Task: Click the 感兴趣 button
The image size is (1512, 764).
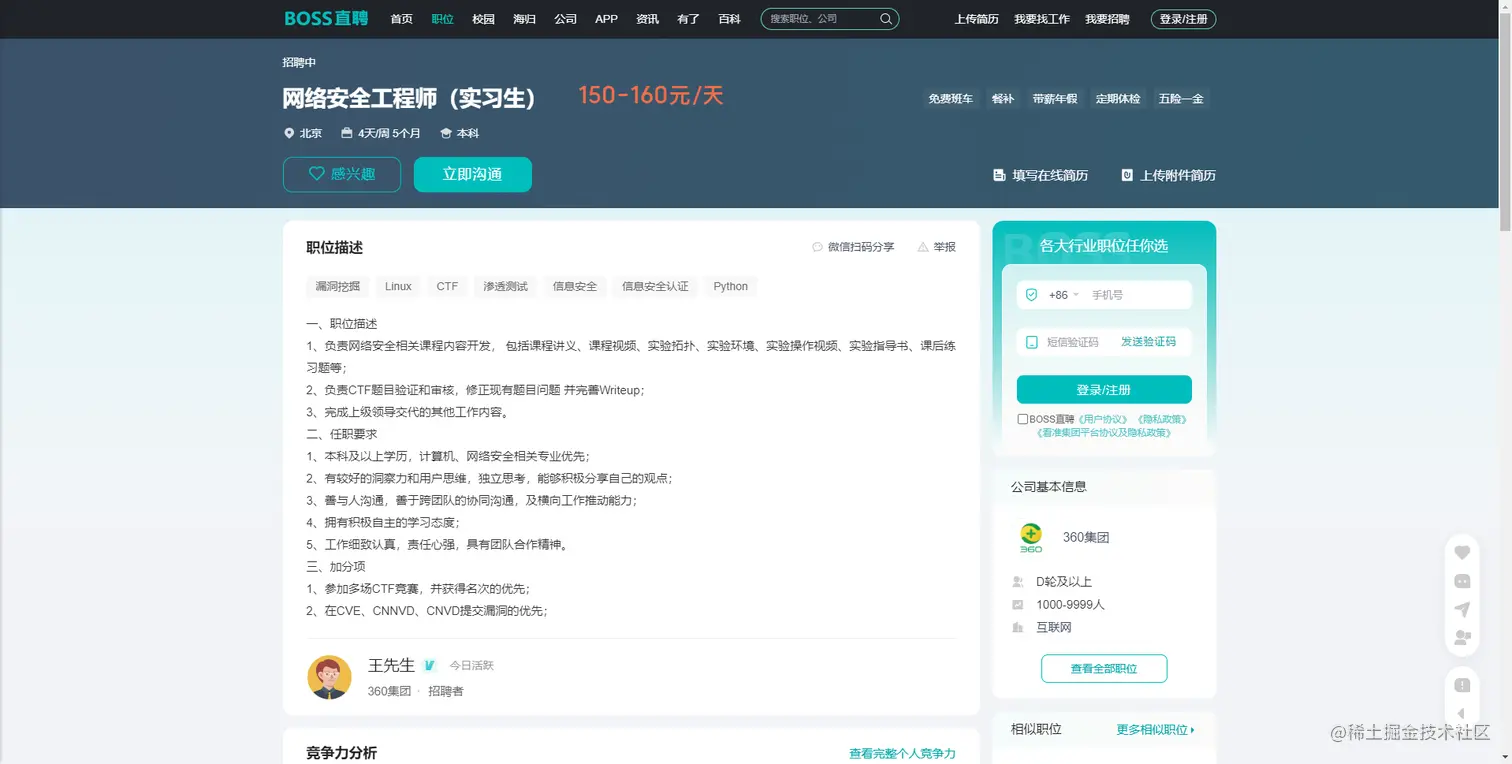Action: 342,174
